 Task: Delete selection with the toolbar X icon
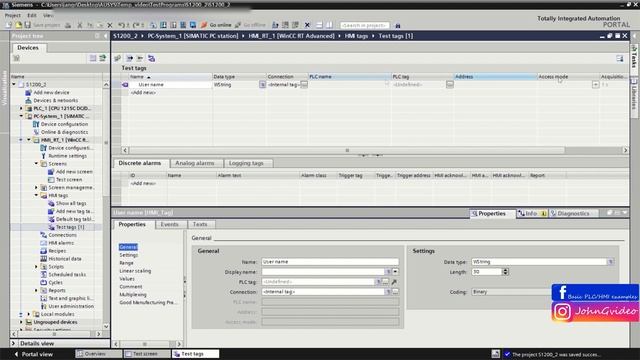coord(110,25)
